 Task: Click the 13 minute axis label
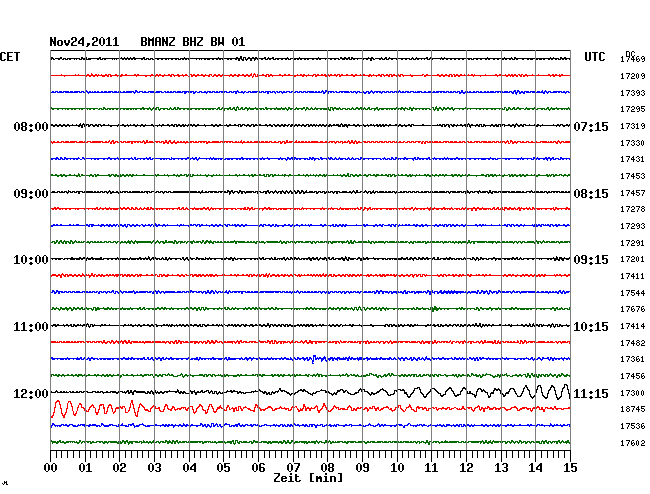[x=501, y=468]
